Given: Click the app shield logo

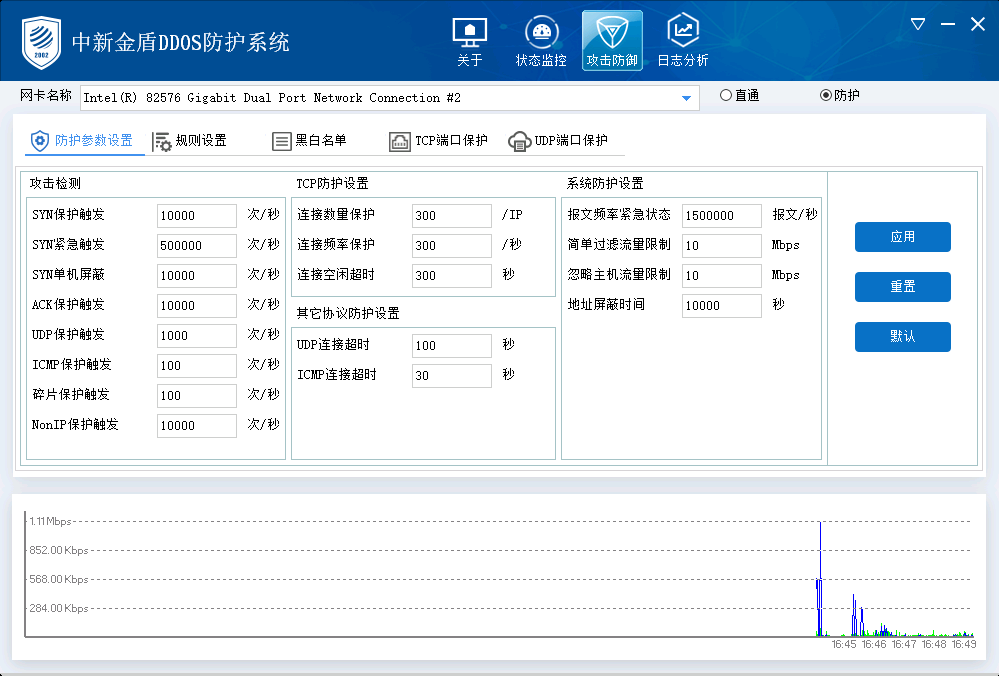Looking at the screenshot, I should tap(41, 41).
